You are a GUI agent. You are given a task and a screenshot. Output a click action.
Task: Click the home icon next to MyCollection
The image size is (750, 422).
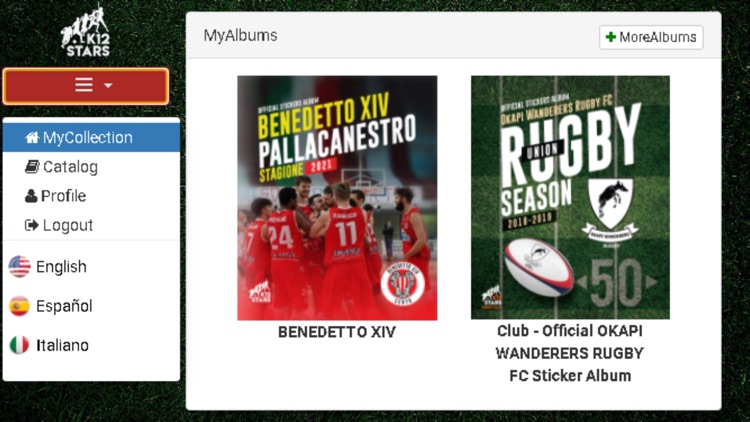32,138
